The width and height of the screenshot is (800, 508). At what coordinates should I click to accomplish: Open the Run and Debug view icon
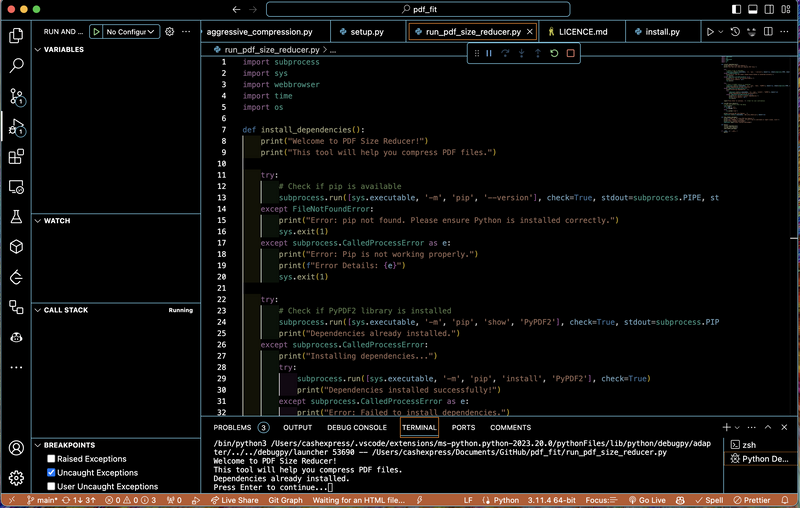(x=16, y=126)
